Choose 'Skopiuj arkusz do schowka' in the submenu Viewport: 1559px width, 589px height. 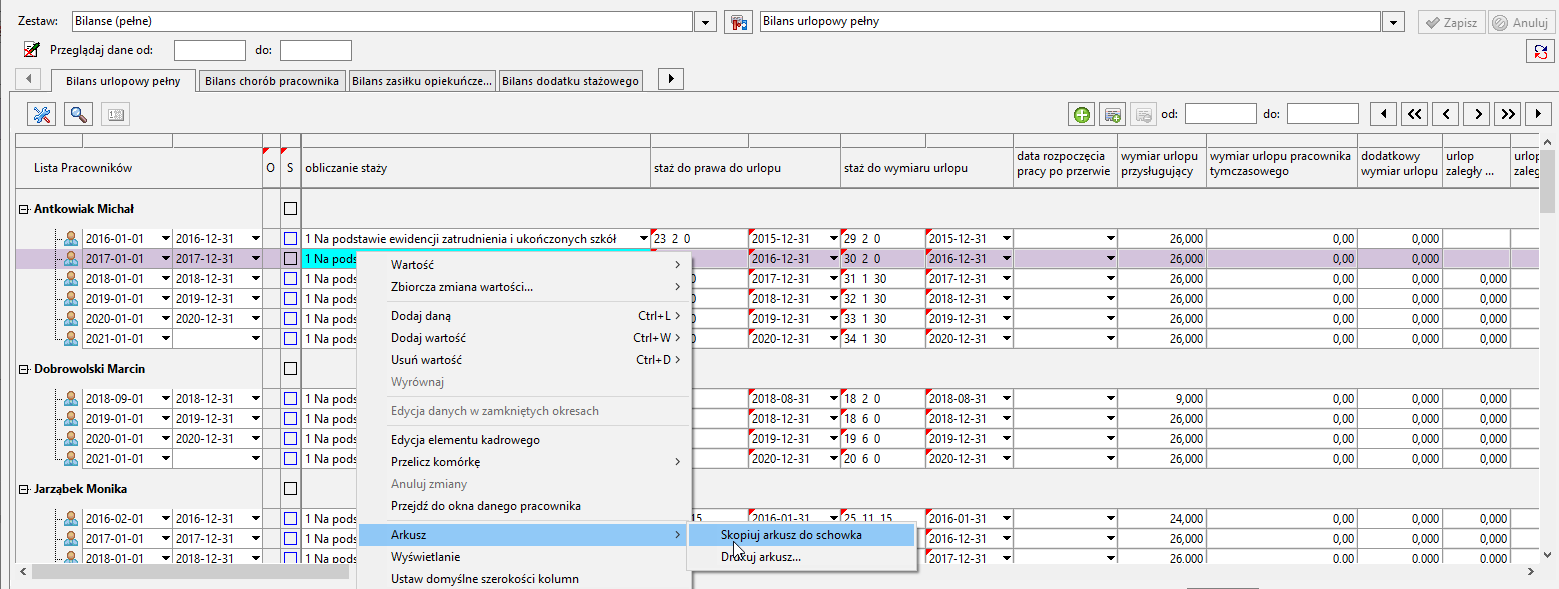(802, 535)
